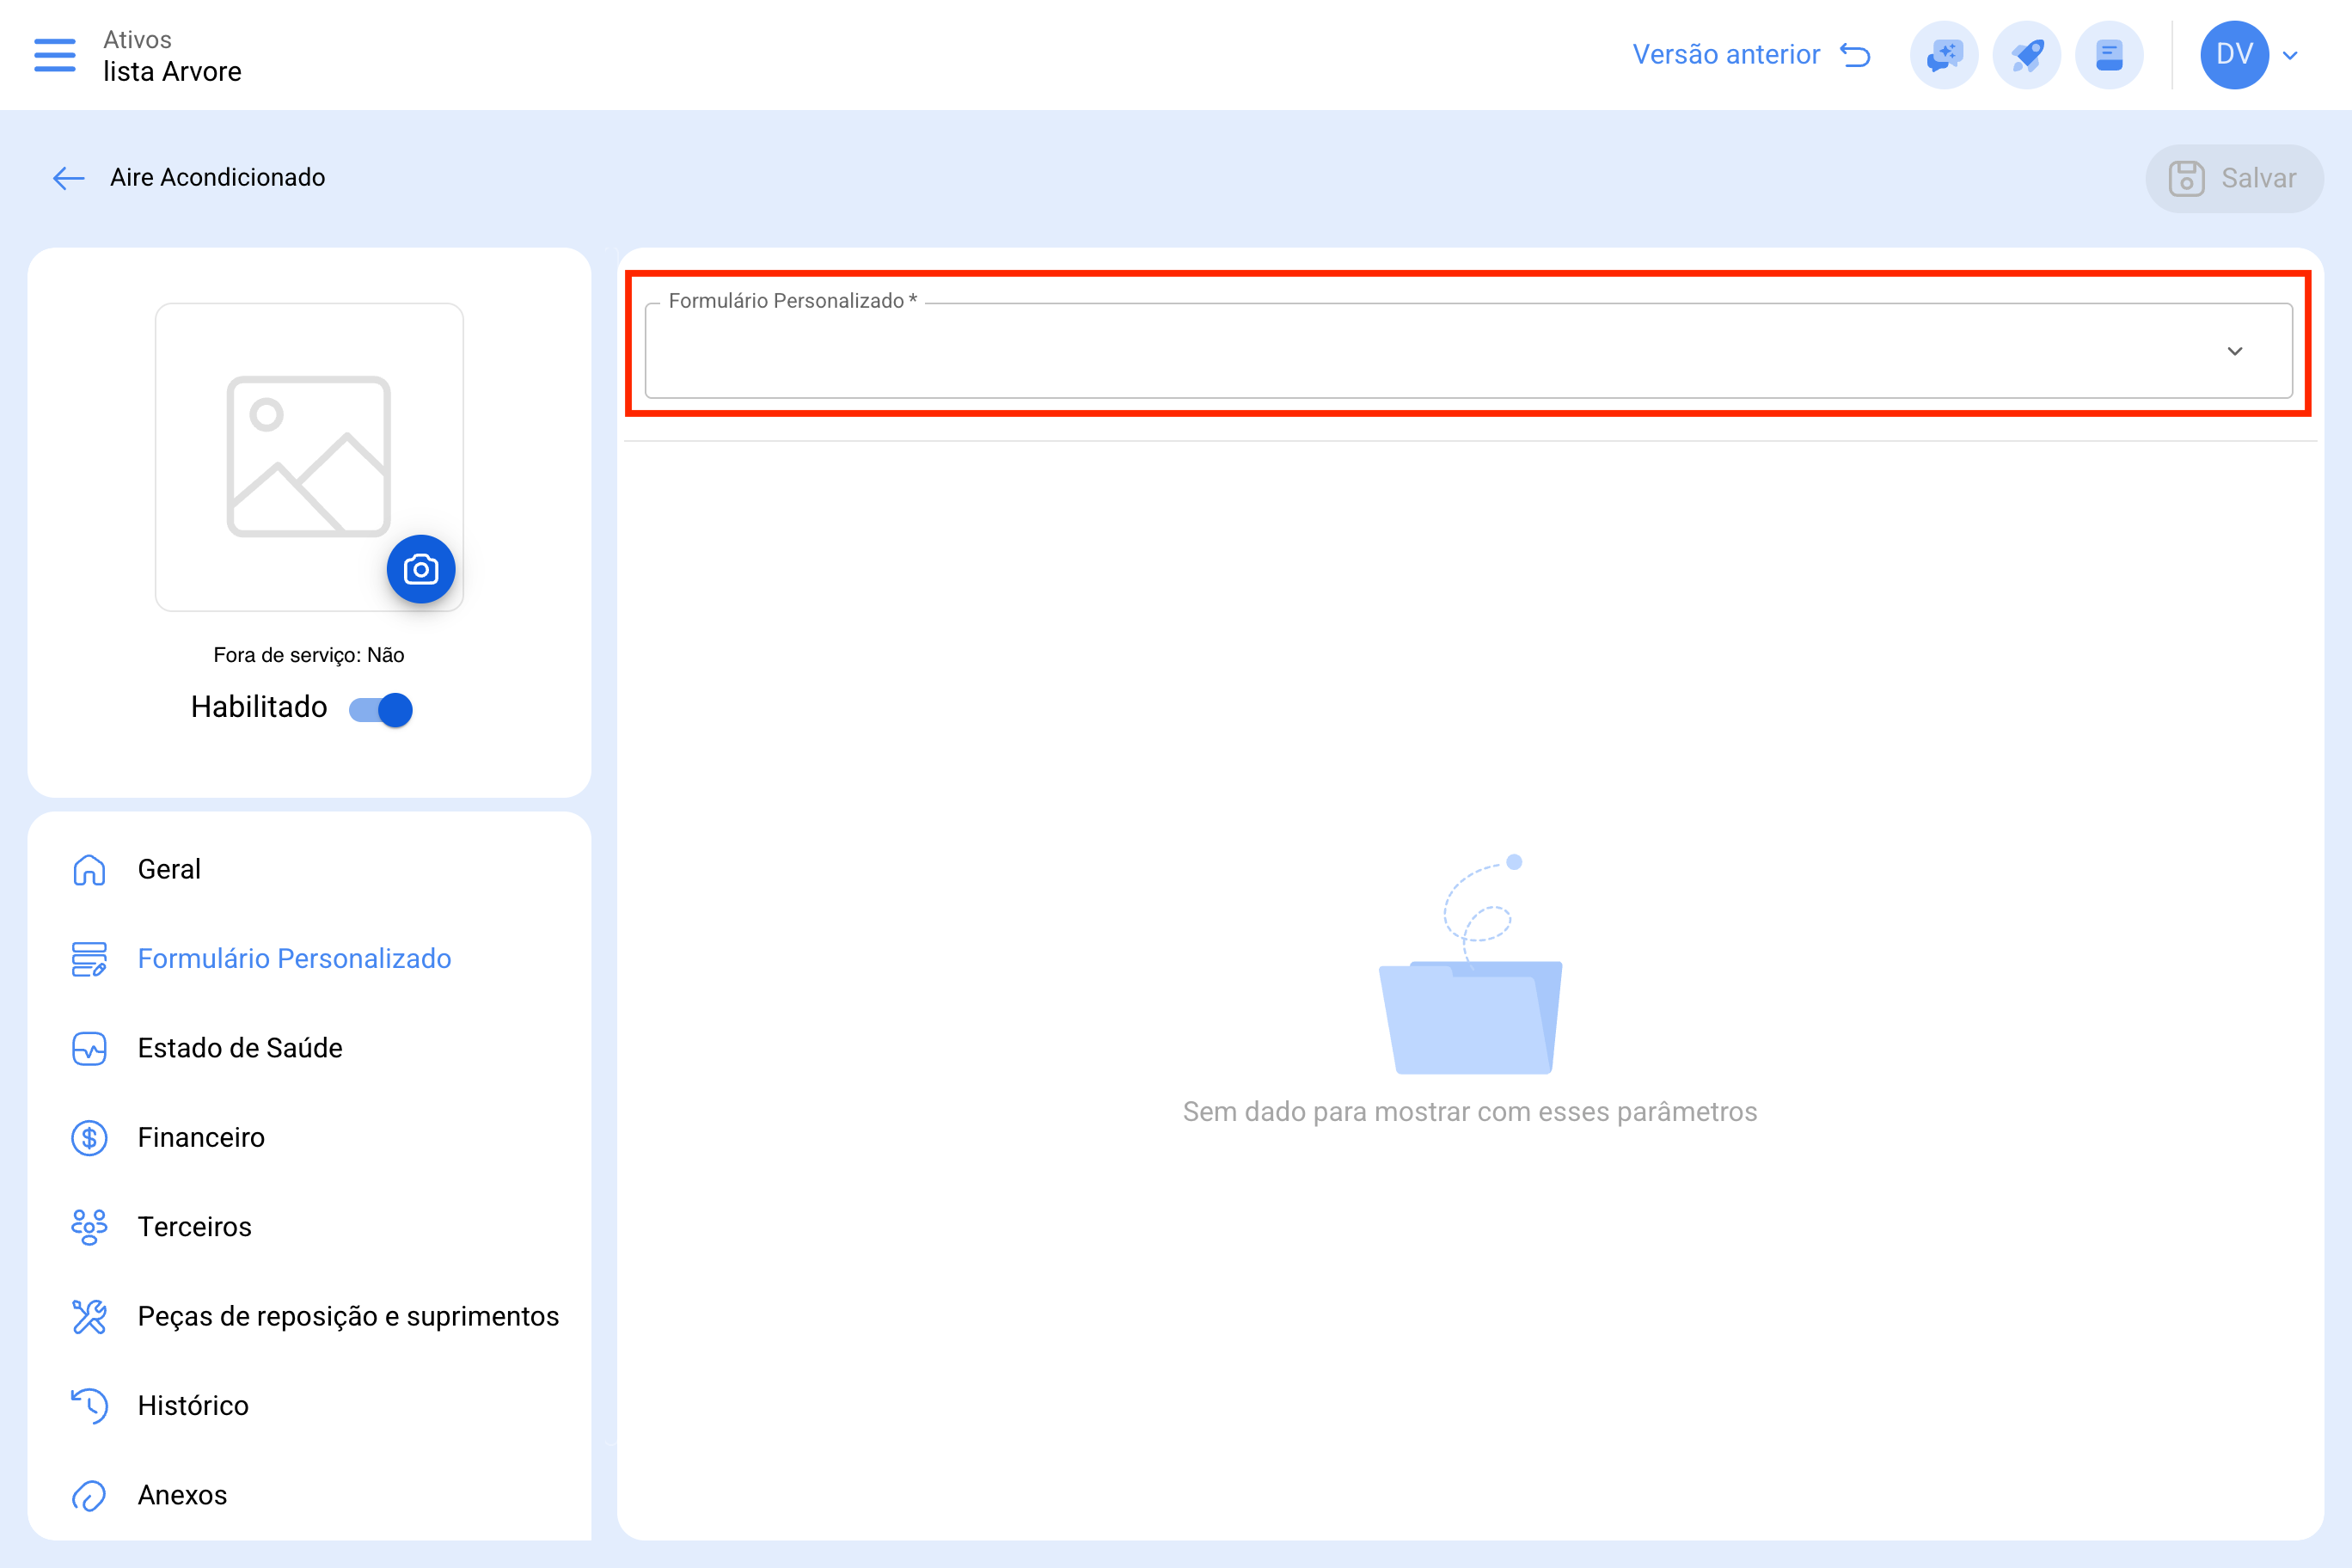The width and height of the screenshot is (2352, 1568).
Task: Expand the user account chevron
Action: click(2291, 56)
